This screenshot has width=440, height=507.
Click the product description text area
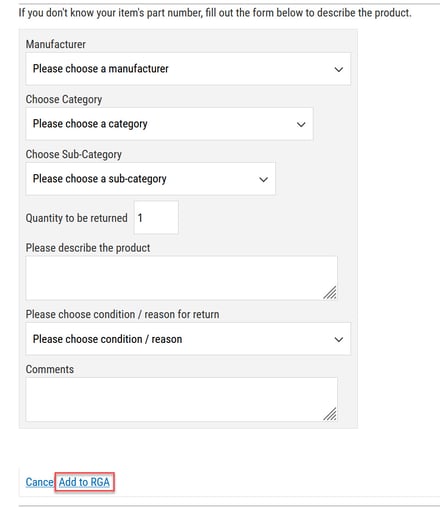182,278
